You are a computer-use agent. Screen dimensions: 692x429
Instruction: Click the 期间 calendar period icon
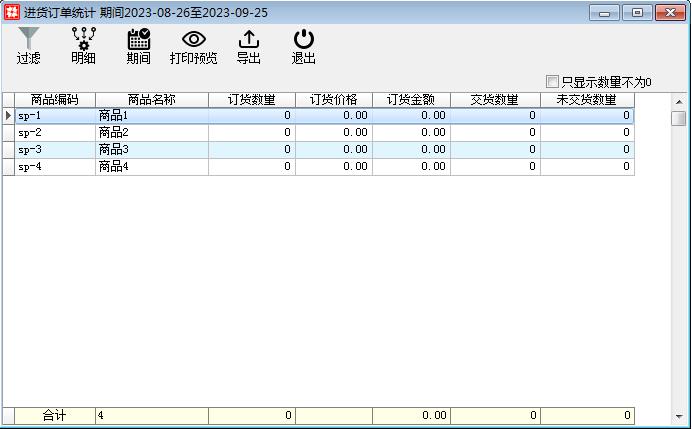(x=139, y=39)
